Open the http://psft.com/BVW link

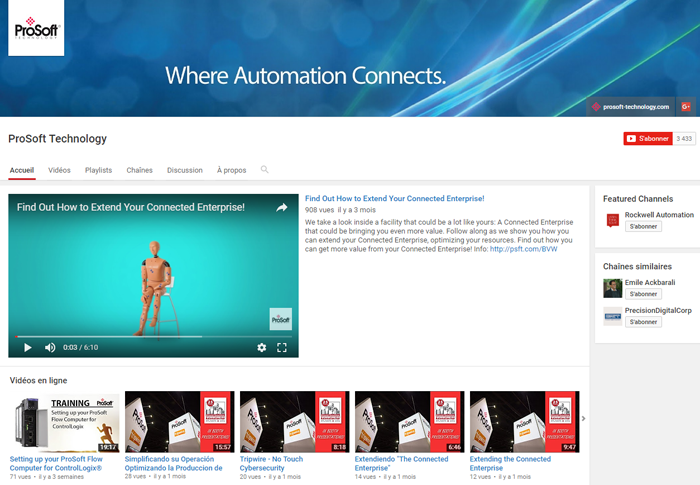[524, 249]
